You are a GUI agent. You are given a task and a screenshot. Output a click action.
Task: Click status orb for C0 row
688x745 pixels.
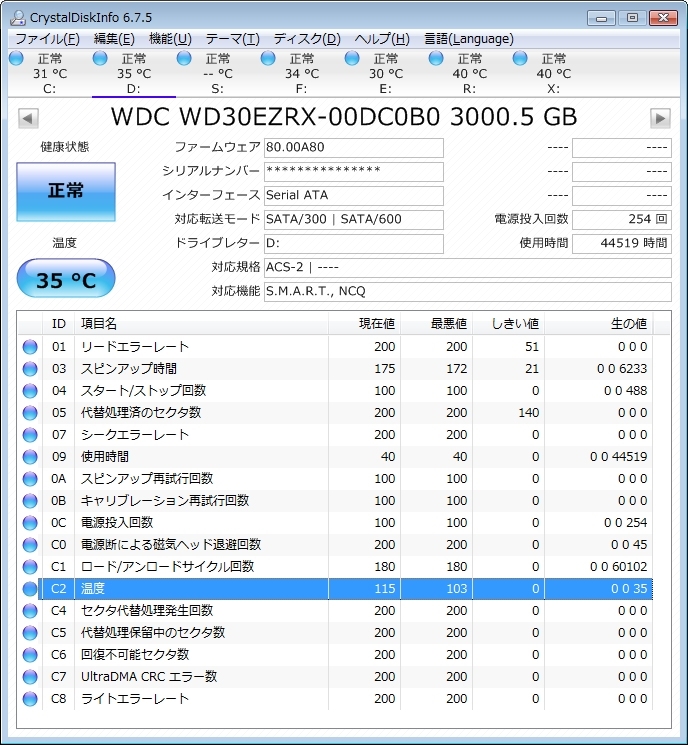30,544
